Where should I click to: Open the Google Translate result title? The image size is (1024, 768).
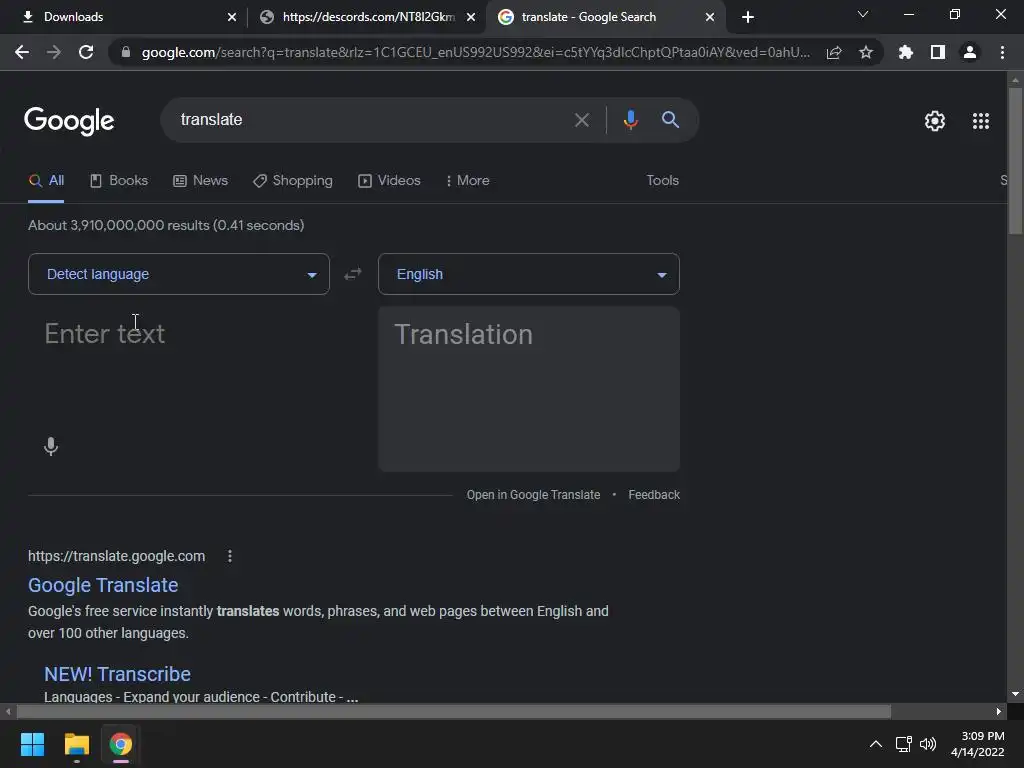coord(103,585)
